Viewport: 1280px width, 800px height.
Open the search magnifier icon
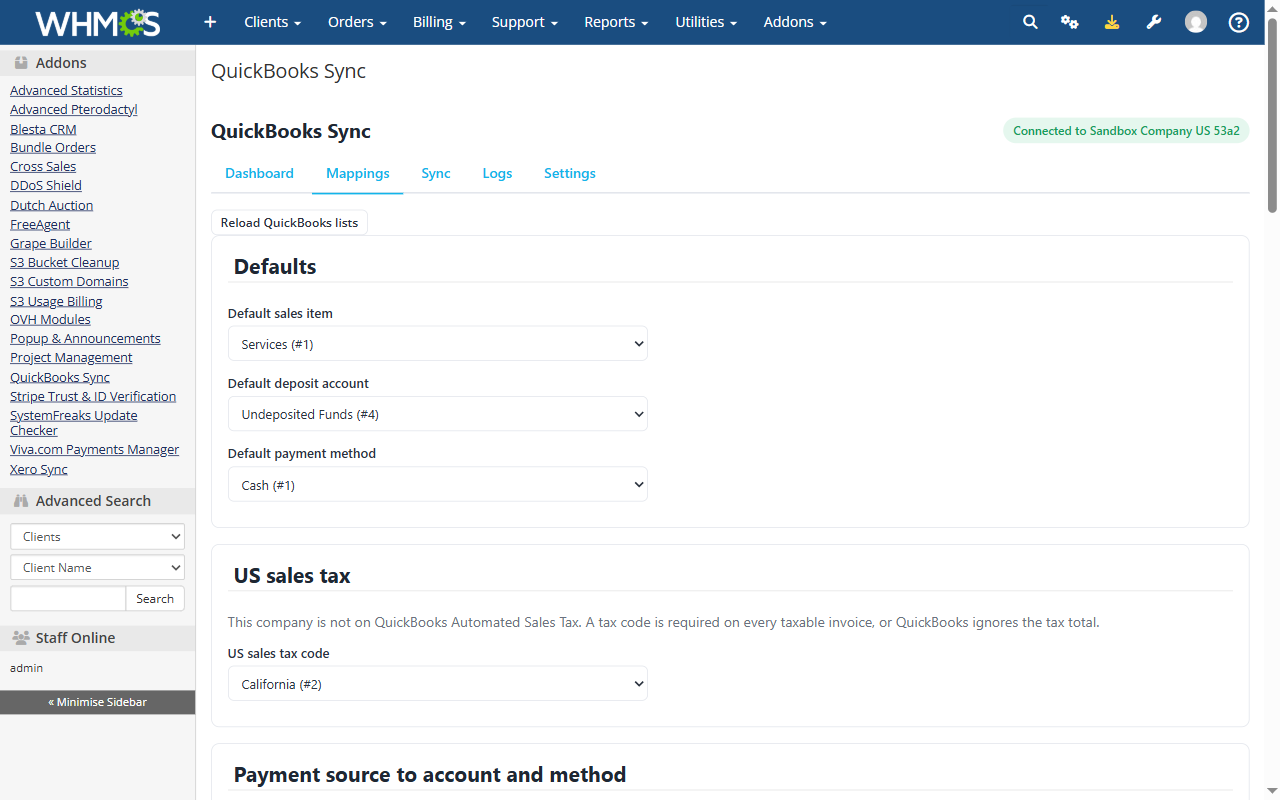tap(1030, 22)
